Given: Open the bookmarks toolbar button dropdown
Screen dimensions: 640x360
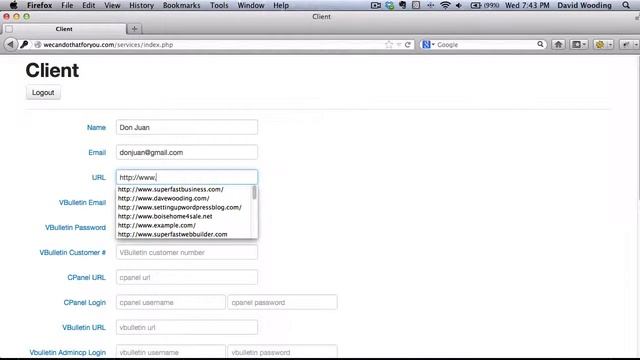Looking at the screenshot, I should (x=579, y=44).
